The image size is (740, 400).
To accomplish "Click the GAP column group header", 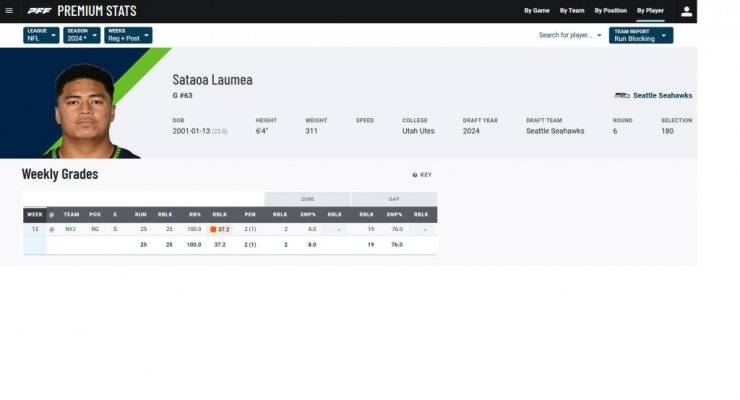I will [x=394, y=199].
